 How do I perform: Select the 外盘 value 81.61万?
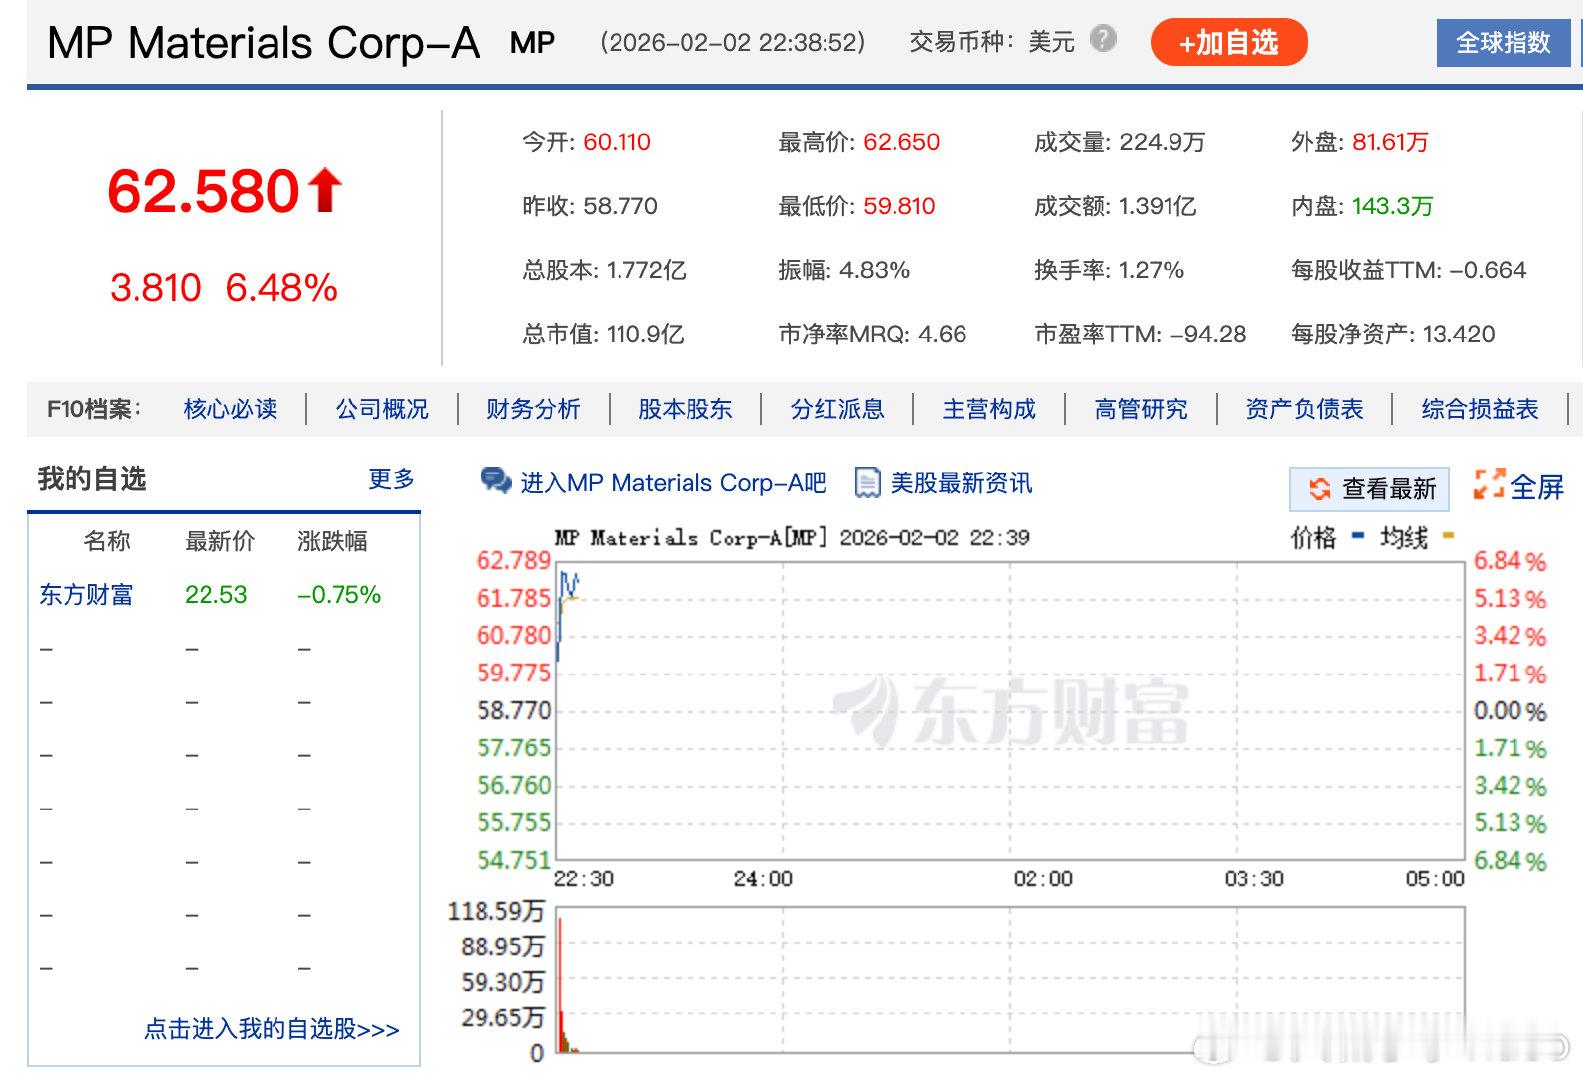pos(1390,142)
